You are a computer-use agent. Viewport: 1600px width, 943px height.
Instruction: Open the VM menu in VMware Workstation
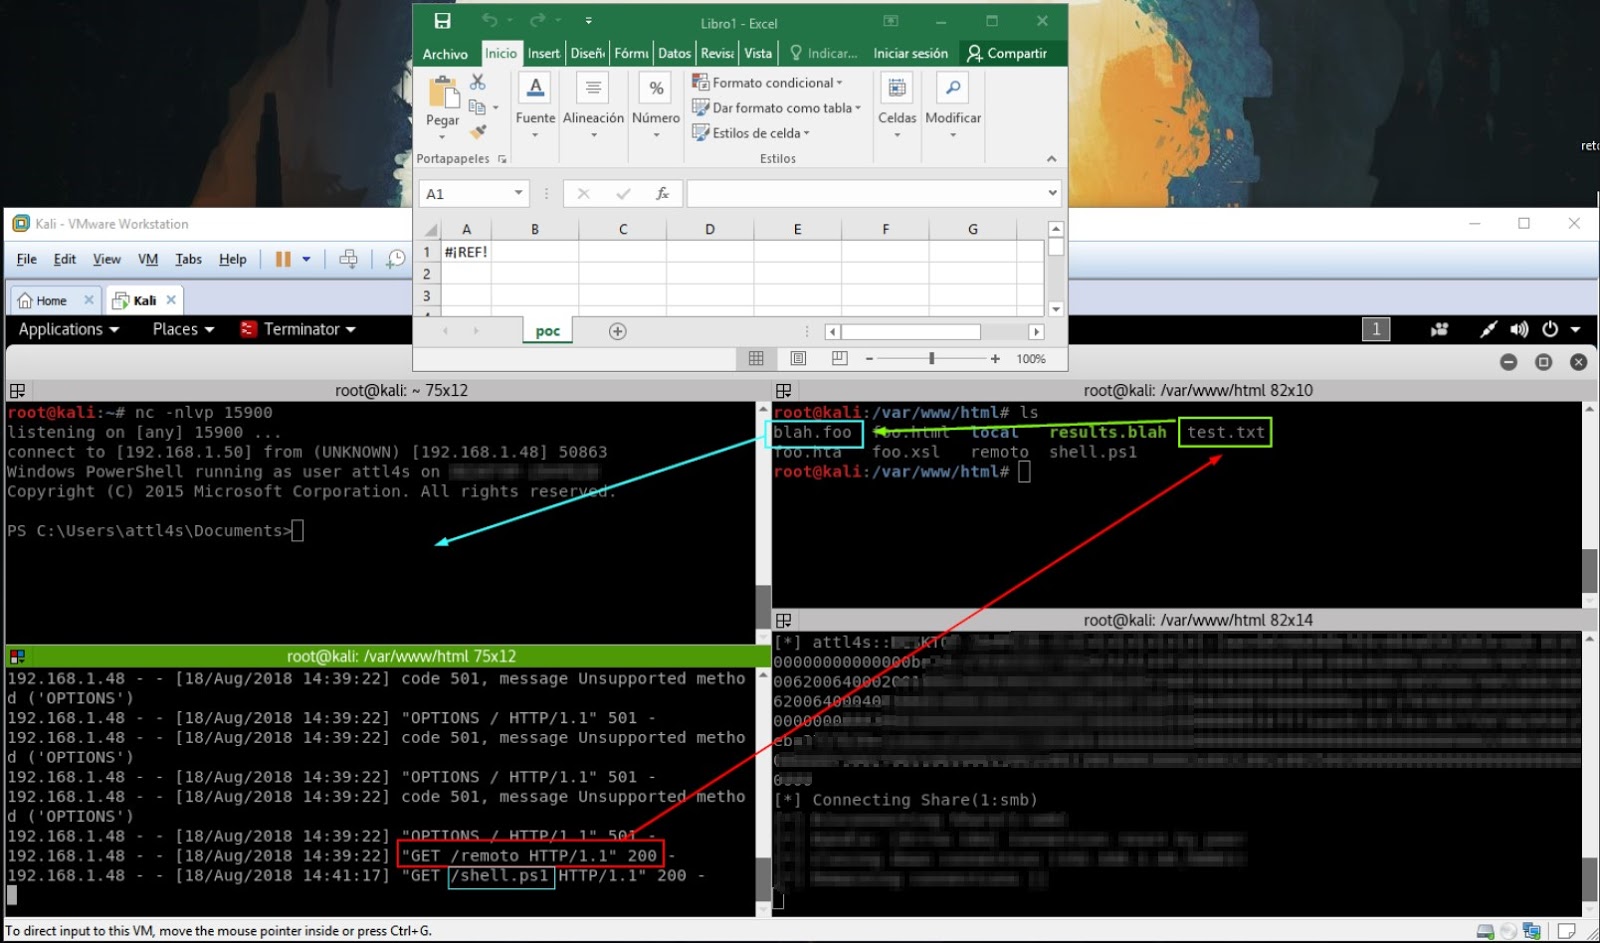[147, 258]
